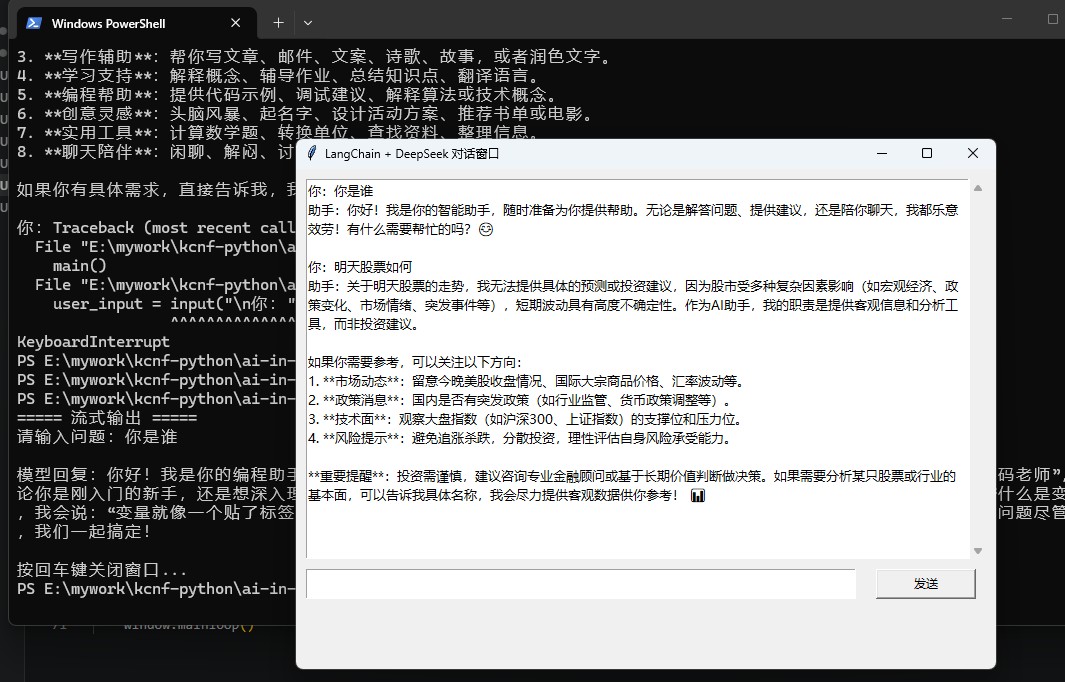The height and width of the screenshot is (682, 1065).
Task: Maximize the LangChain + DeepSeek dialog
Action: (926, 154)
